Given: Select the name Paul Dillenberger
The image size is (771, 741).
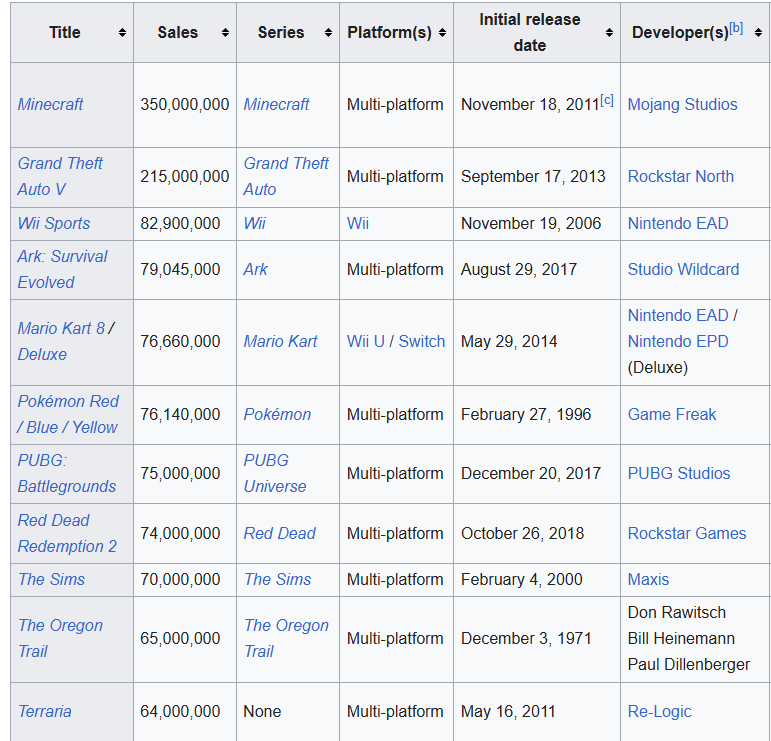Looking at the screenshot, I should [x=689, y=665].
